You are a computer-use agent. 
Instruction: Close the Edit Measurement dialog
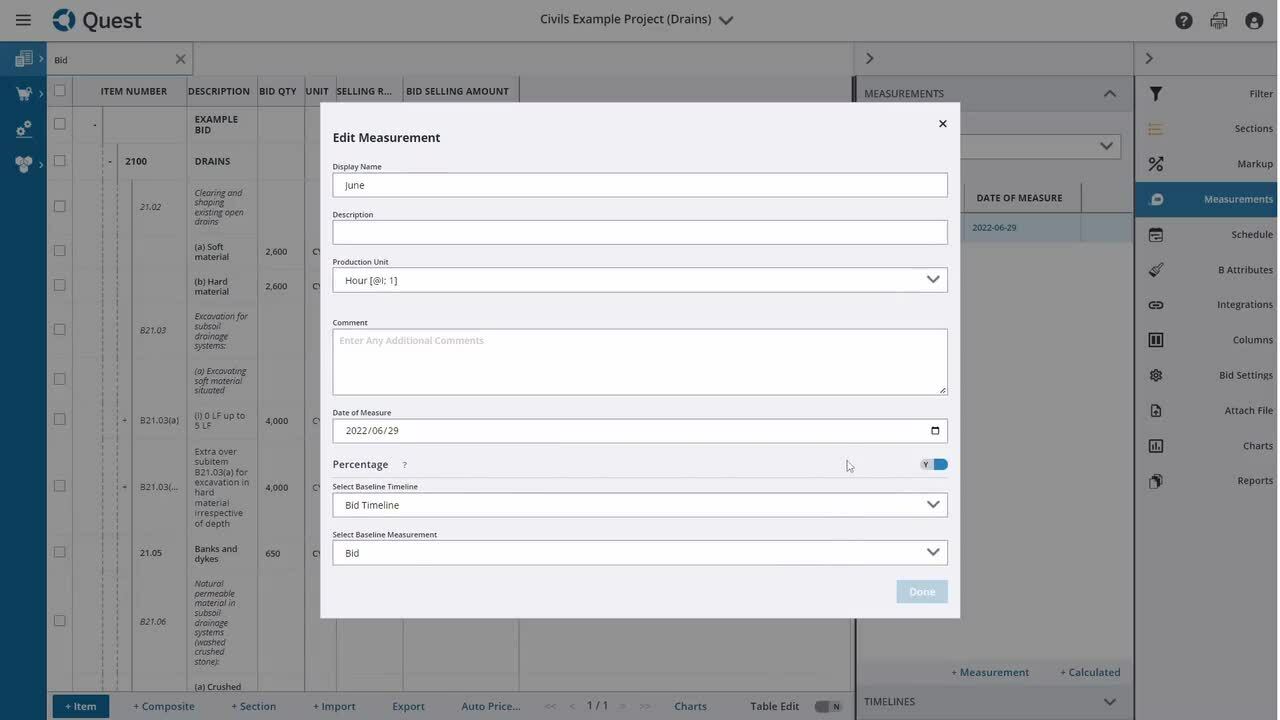pos(942,124)
